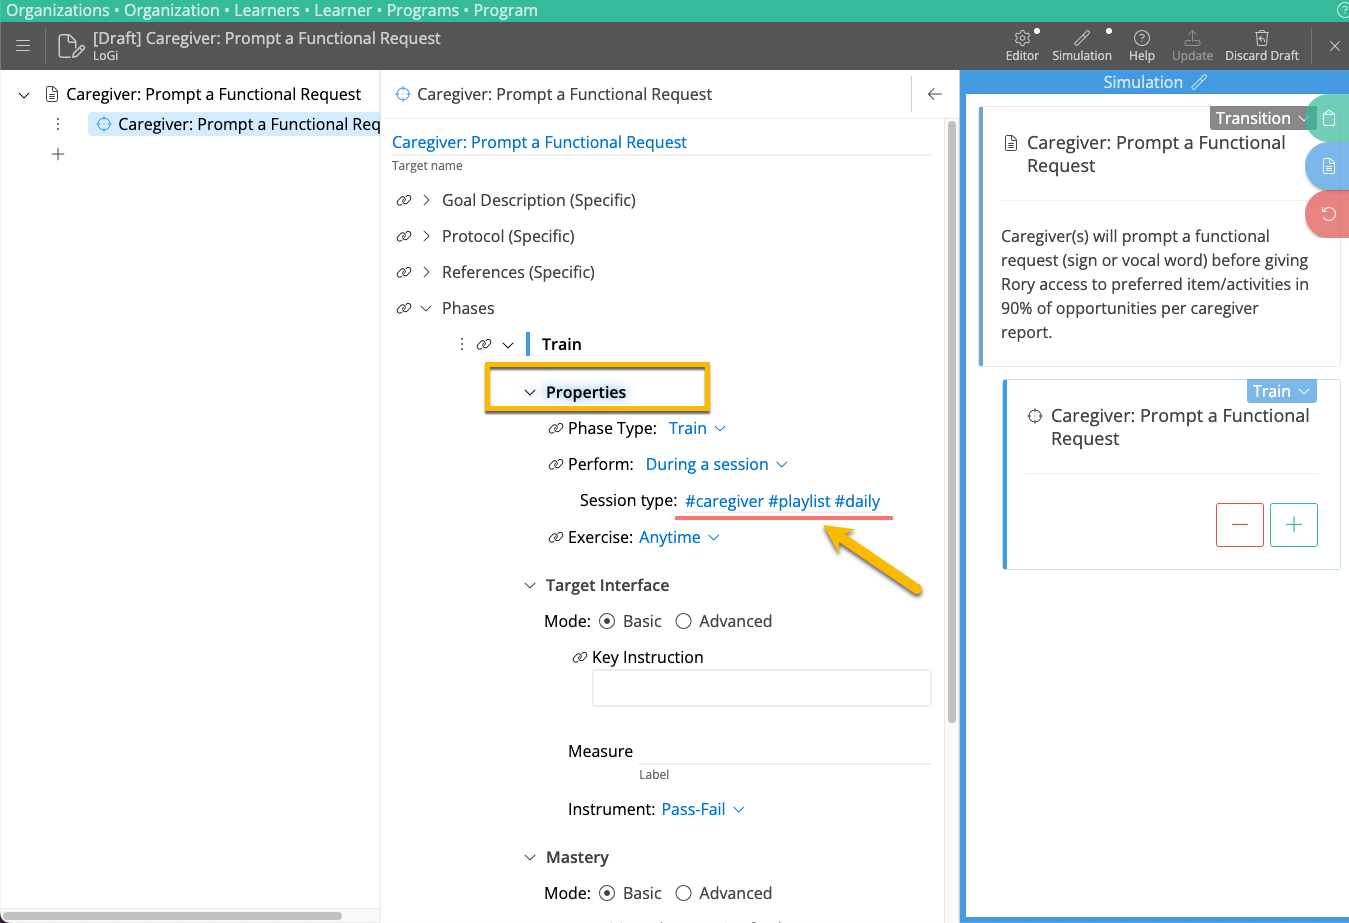Click the red minus fail button
Image resolution: width=1349 pixels, height=923 pixels.
tap(1239, 525)
